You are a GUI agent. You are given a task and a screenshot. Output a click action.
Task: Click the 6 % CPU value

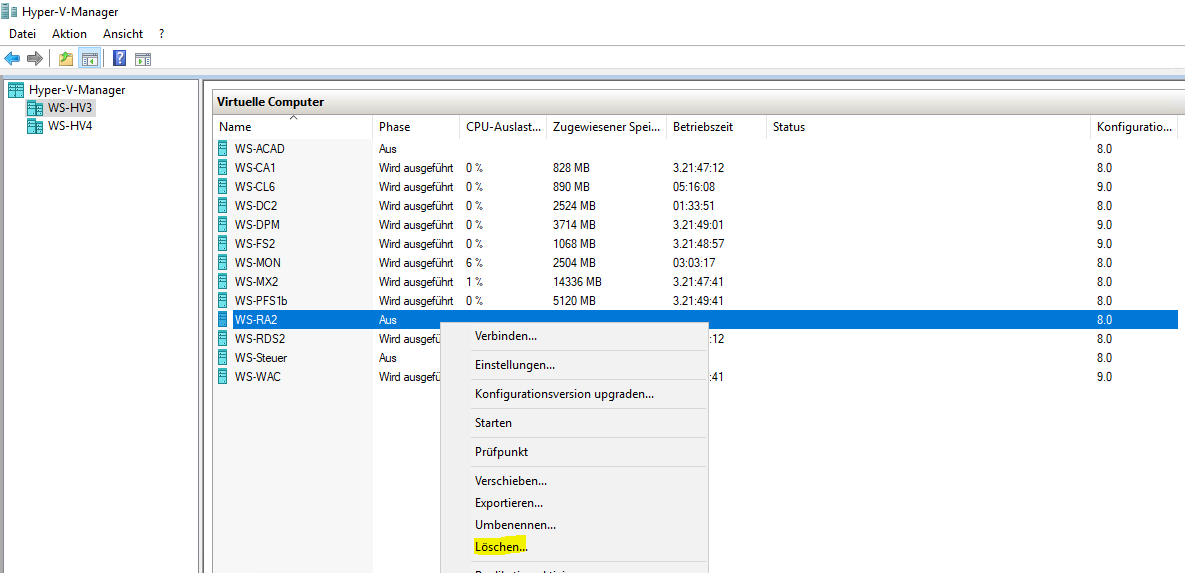(474, 262)
